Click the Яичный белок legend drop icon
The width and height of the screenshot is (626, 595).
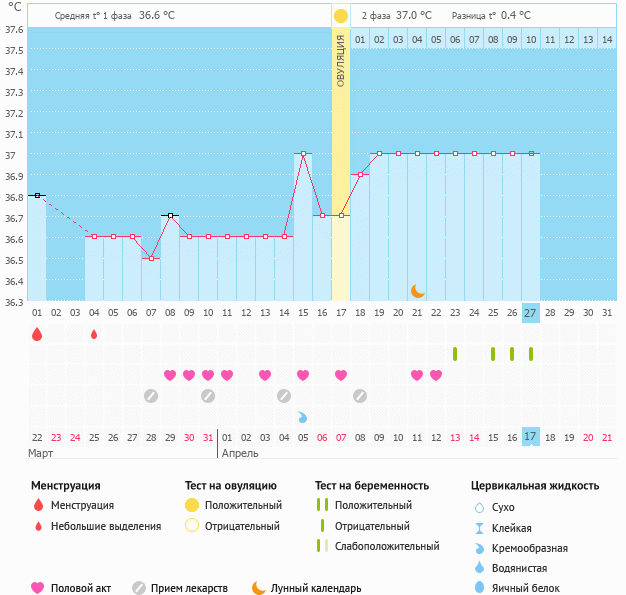point(479,589)
